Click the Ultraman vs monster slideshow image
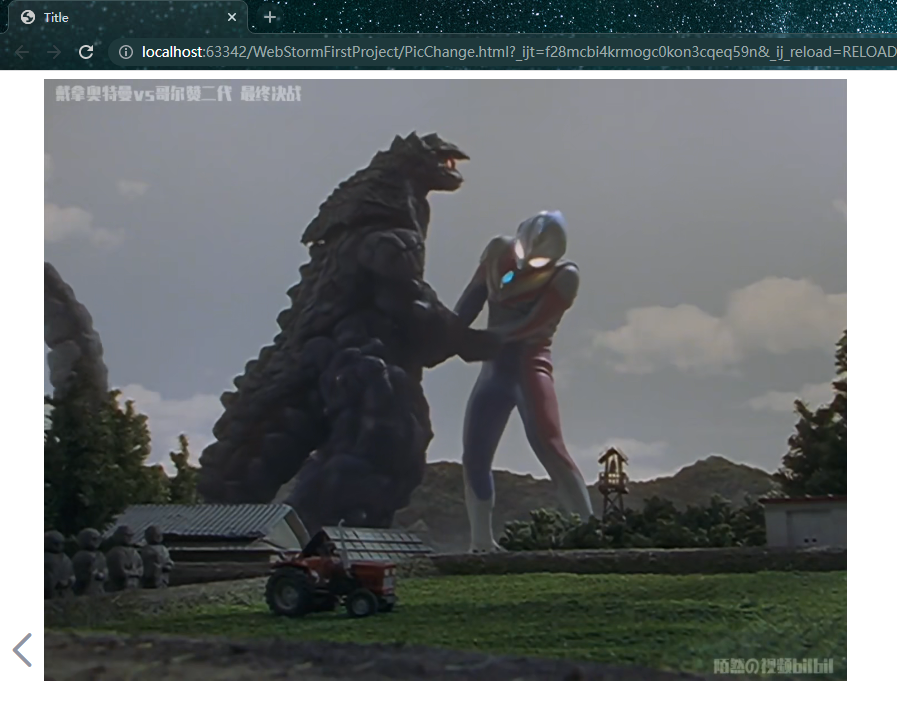This screenshot has height=720, width=897. 445,380
